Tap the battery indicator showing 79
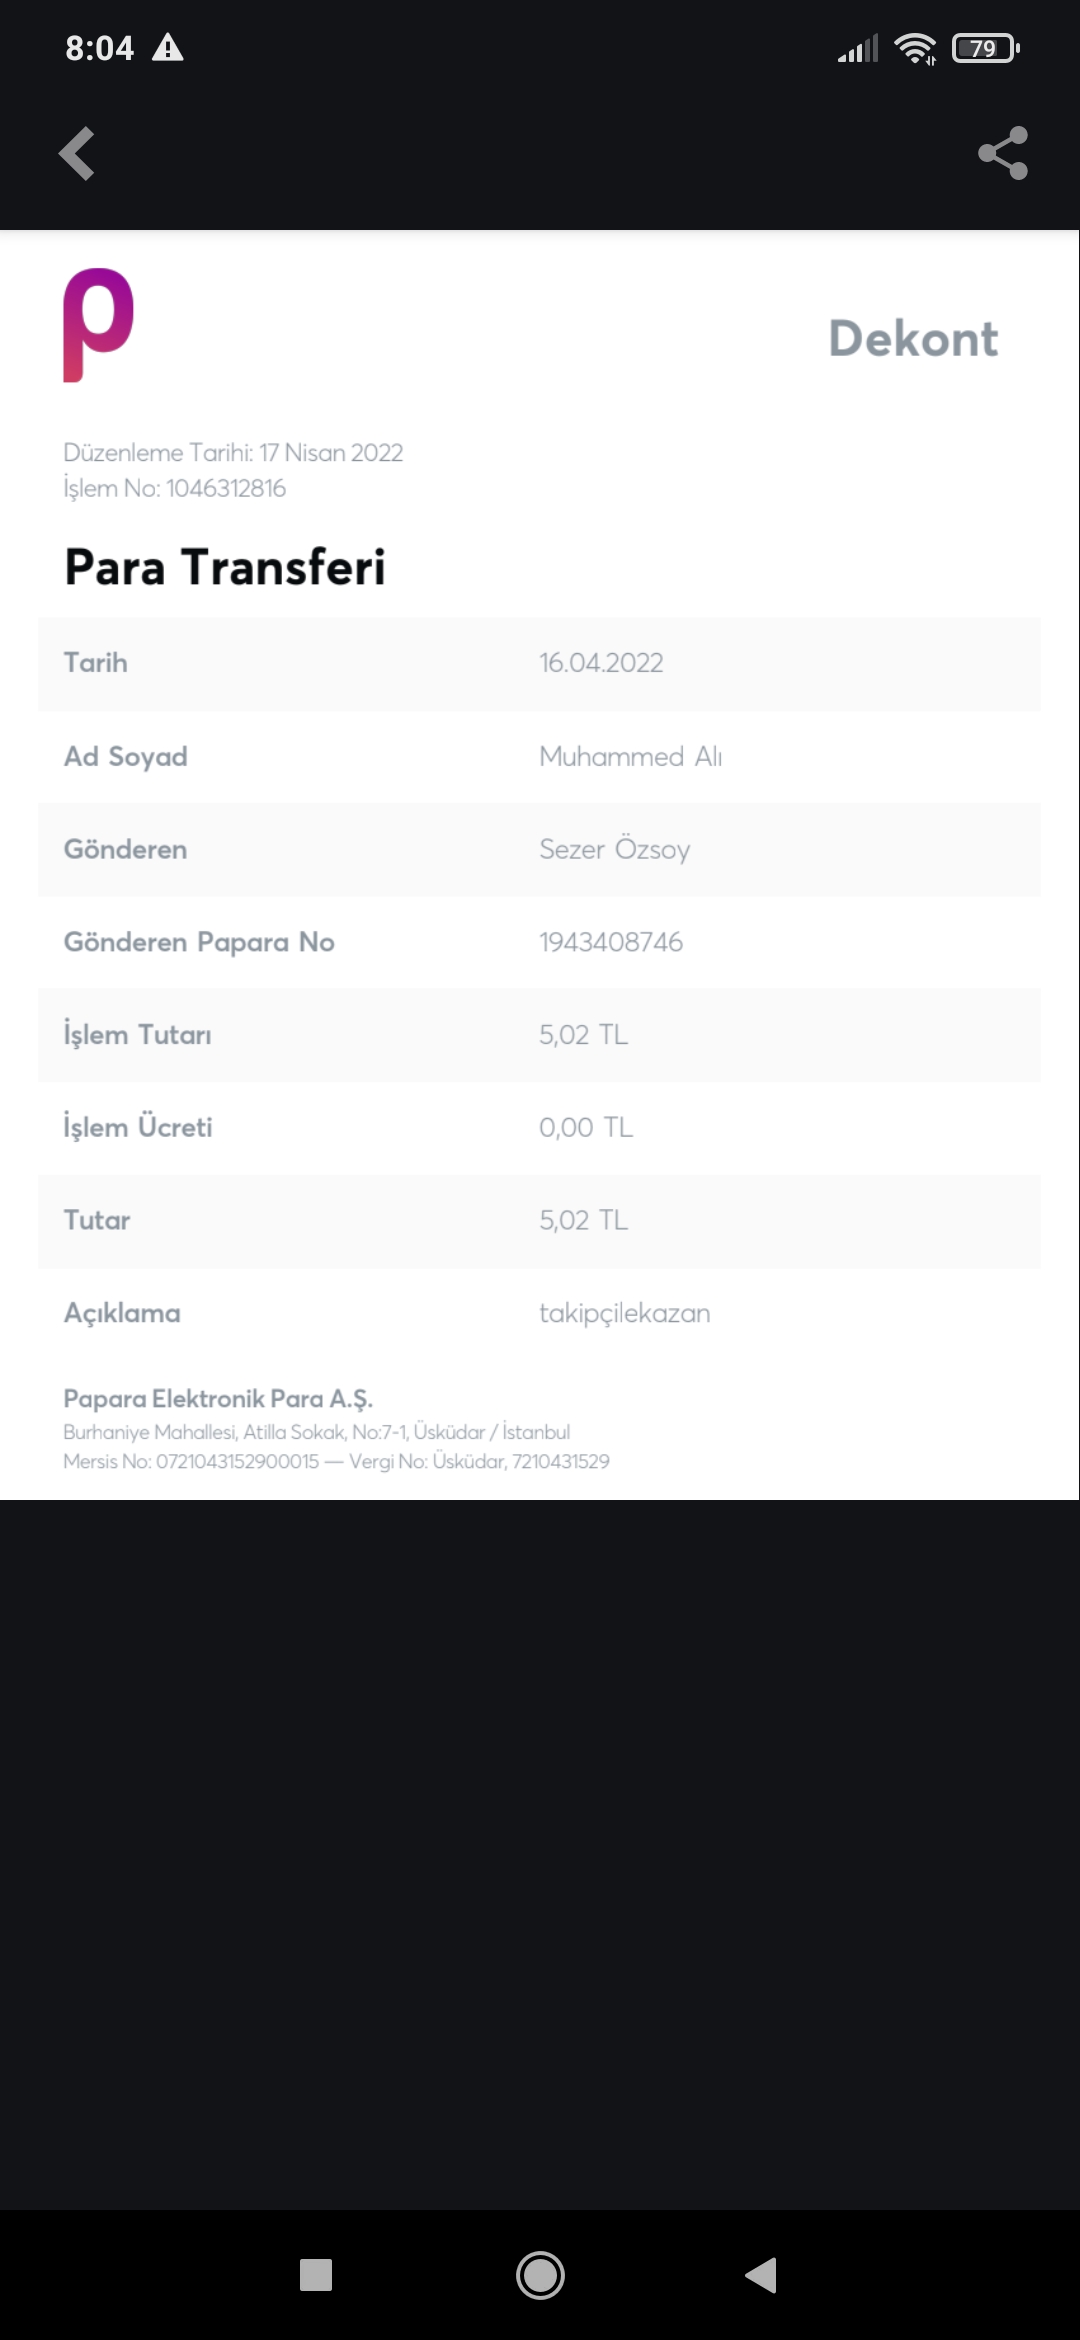The height and width of the screenshot is (2340, 1080). [985, 48]
